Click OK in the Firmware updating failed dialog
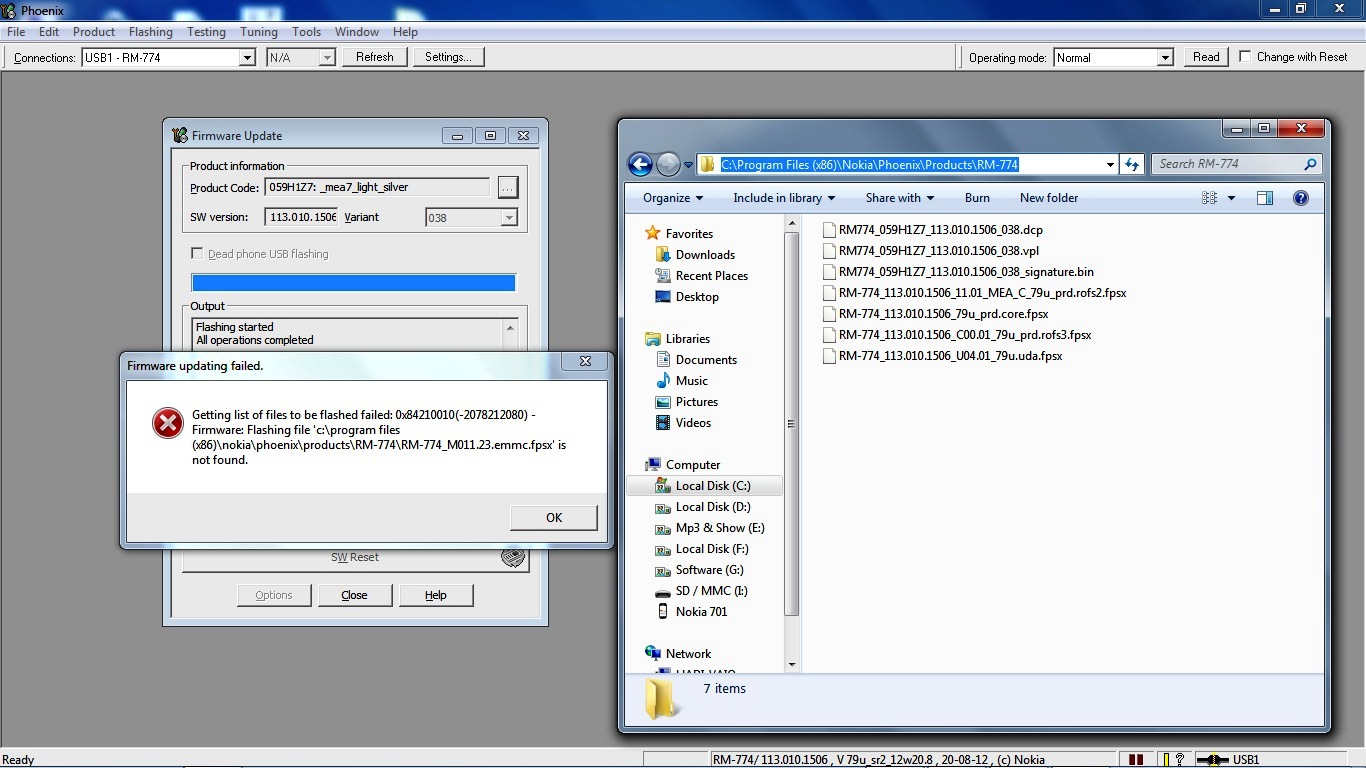The image size is (1366, 768). tap(553, 517)
